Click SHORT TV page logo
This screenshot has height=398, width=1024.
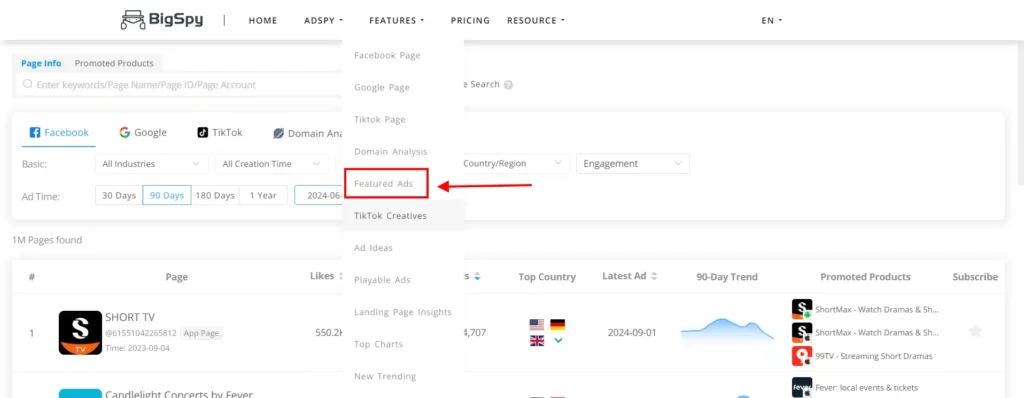[80, 333]
